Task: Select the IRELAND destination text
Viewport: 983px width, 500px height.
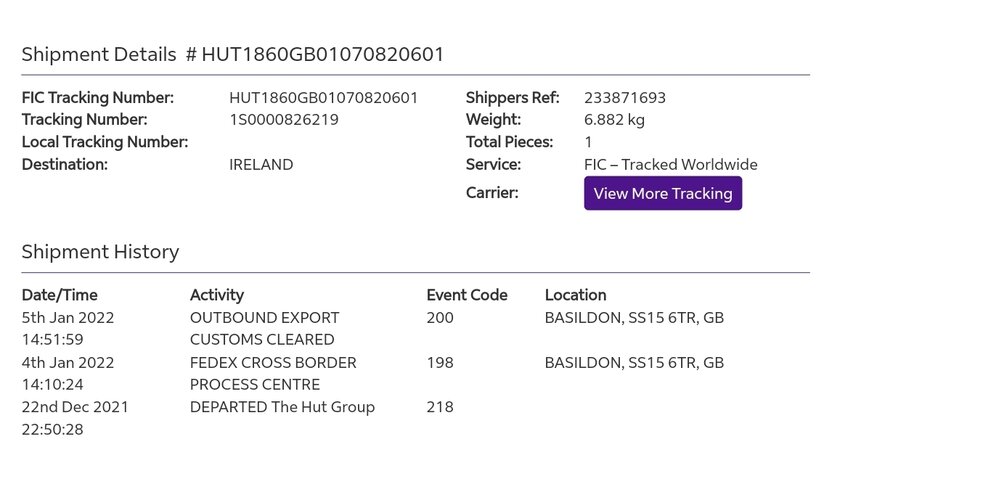Action: (261, 165)
